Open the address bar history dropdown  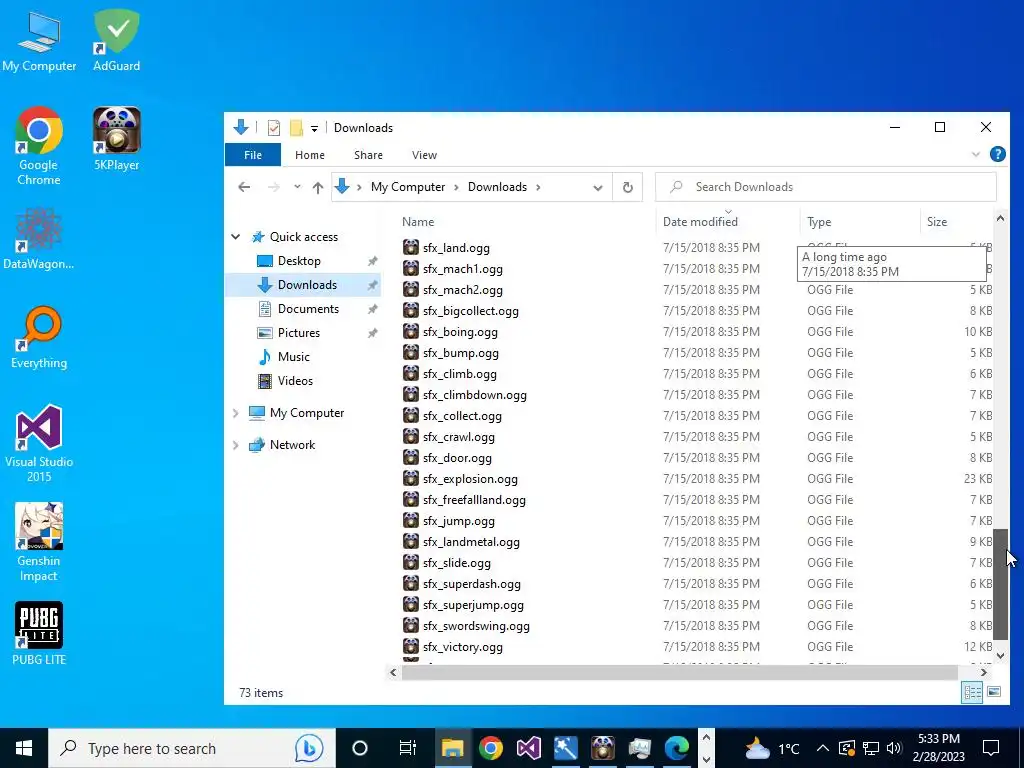pyautogui.click(x=598, y=187)
